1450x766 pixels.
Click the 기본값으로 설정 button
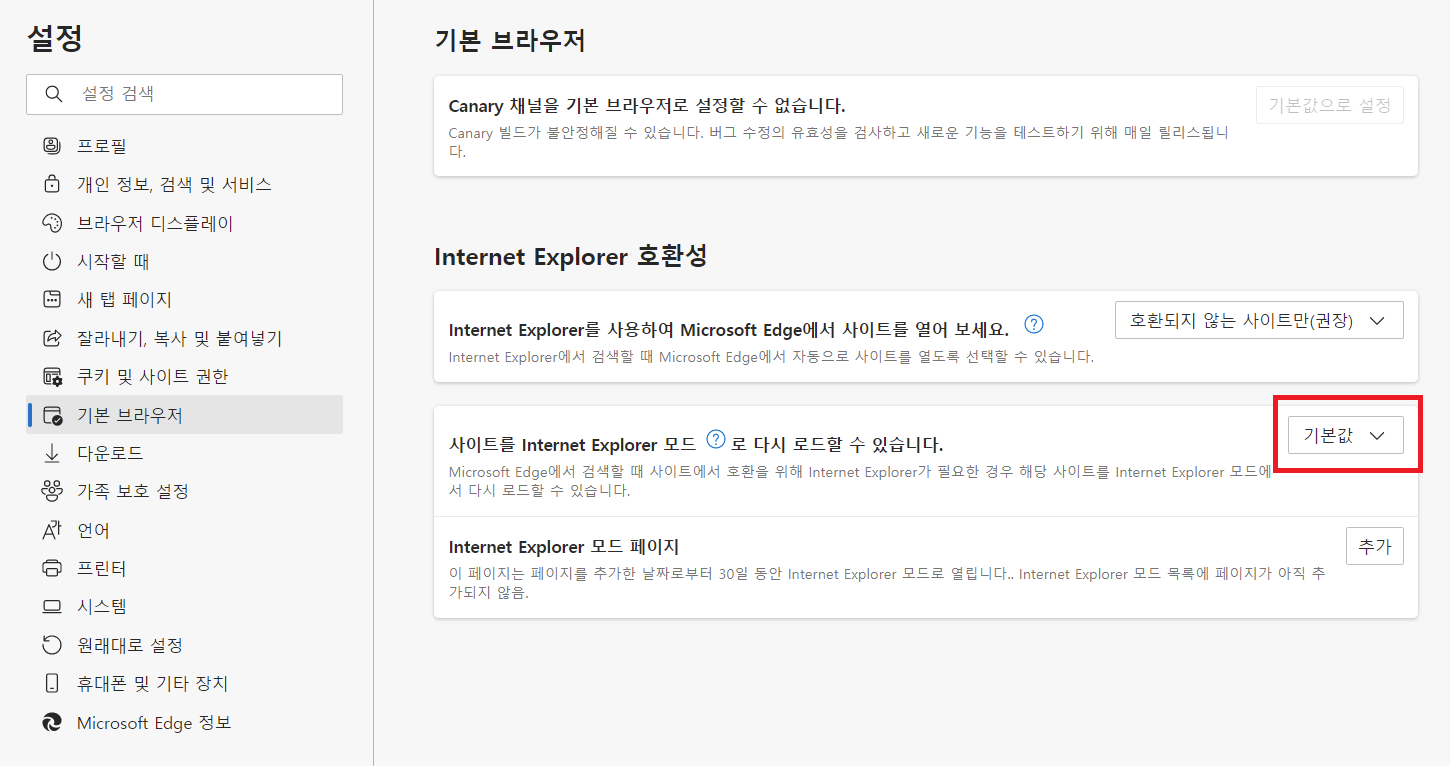point(1329,105)
